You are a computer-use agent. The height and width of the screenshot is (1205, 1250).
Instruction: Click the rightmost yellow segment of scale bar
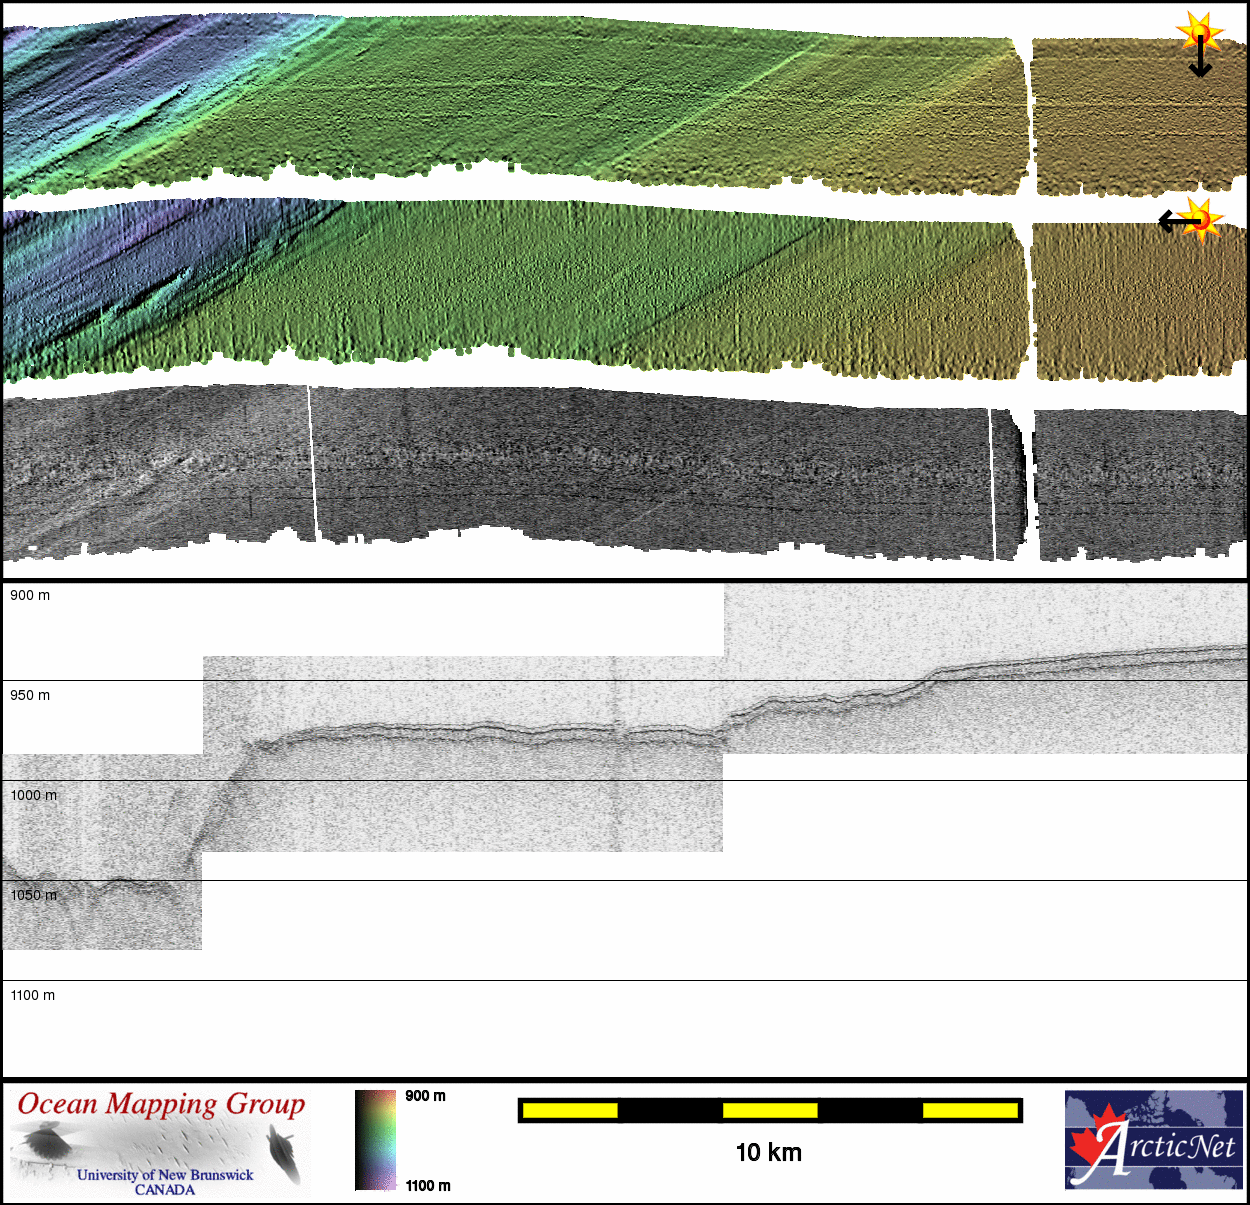(x=969, y=1110)
